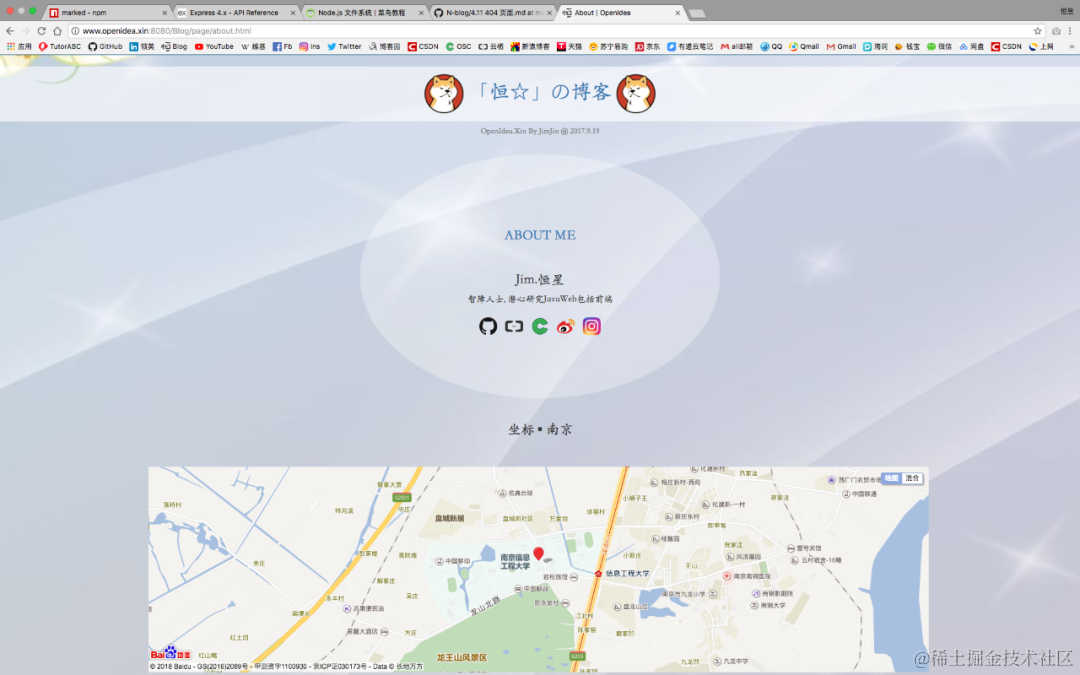Screen dimensions: 1080x675
Task: Open the ali邮箱 bookmark
Action: (737, 47)
